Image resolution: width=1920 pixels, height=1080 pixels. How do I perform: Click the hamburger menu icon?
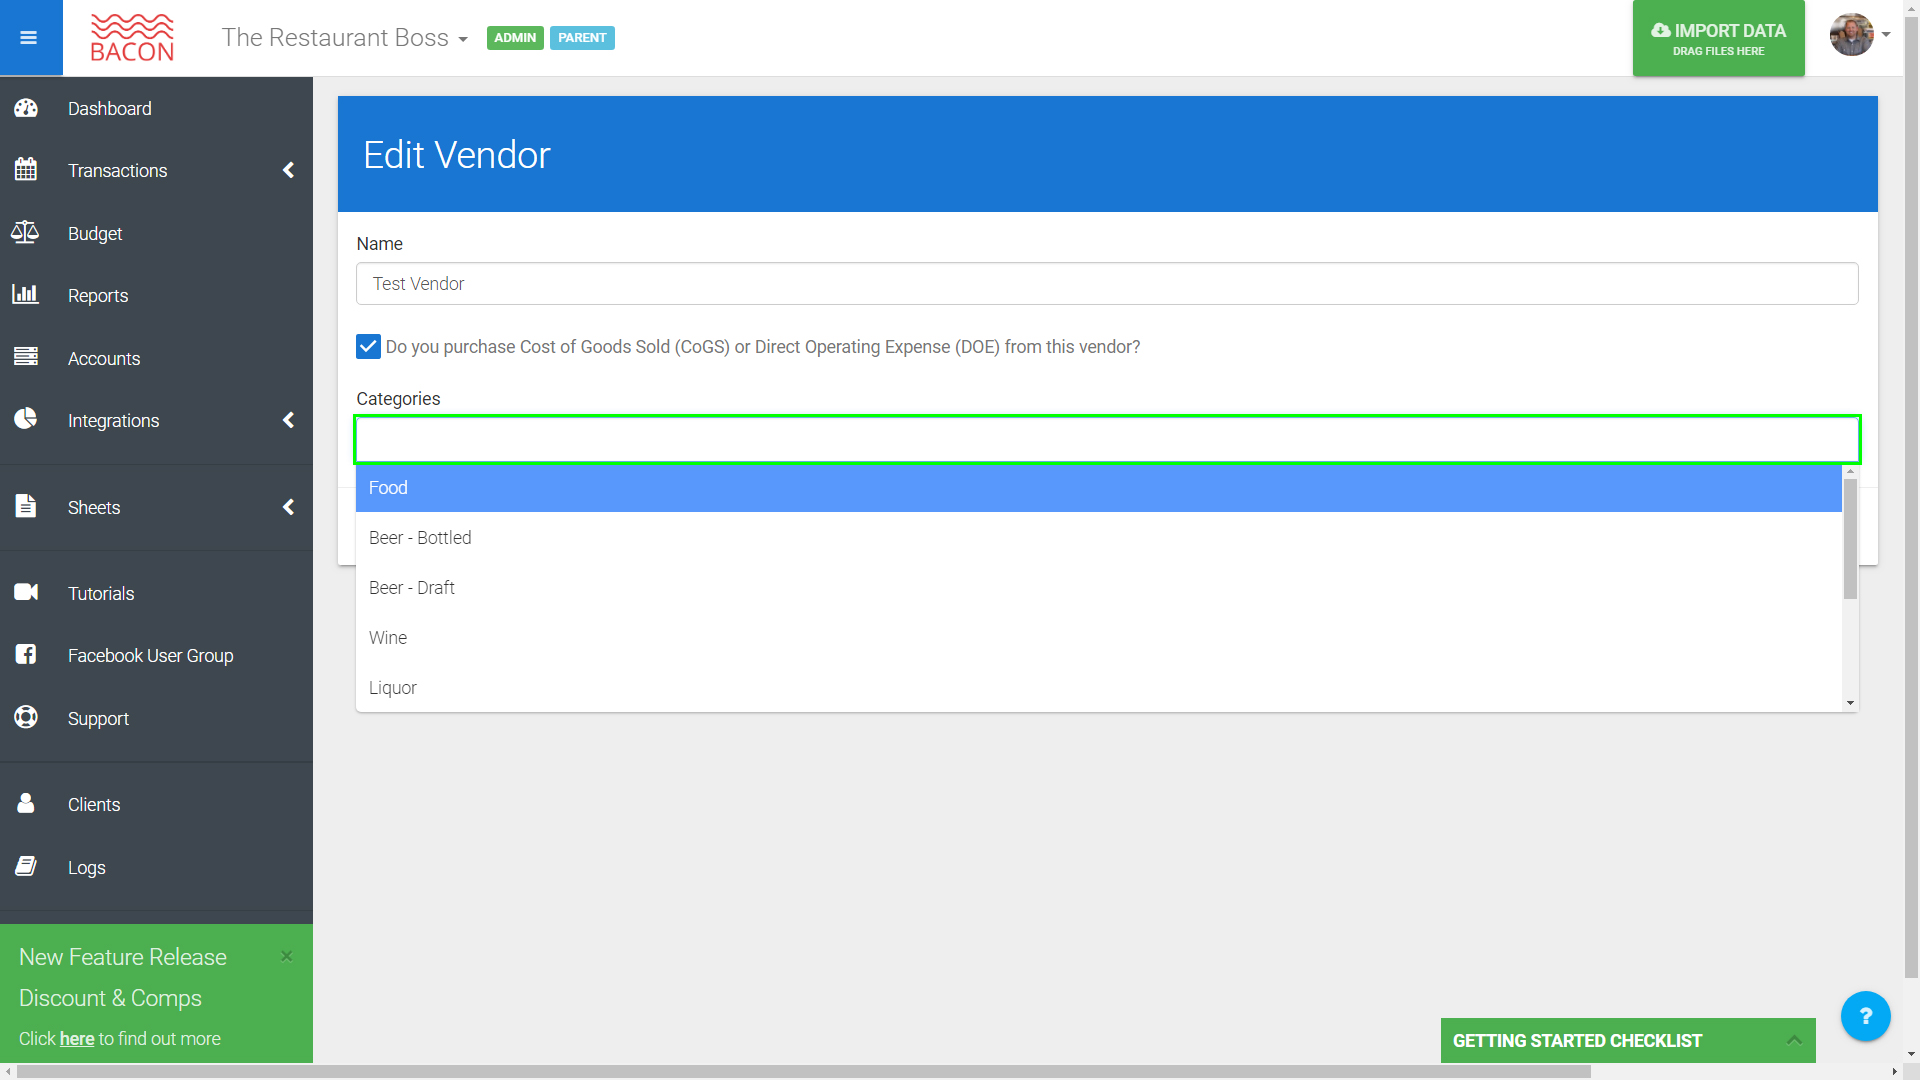pos(28,38)
